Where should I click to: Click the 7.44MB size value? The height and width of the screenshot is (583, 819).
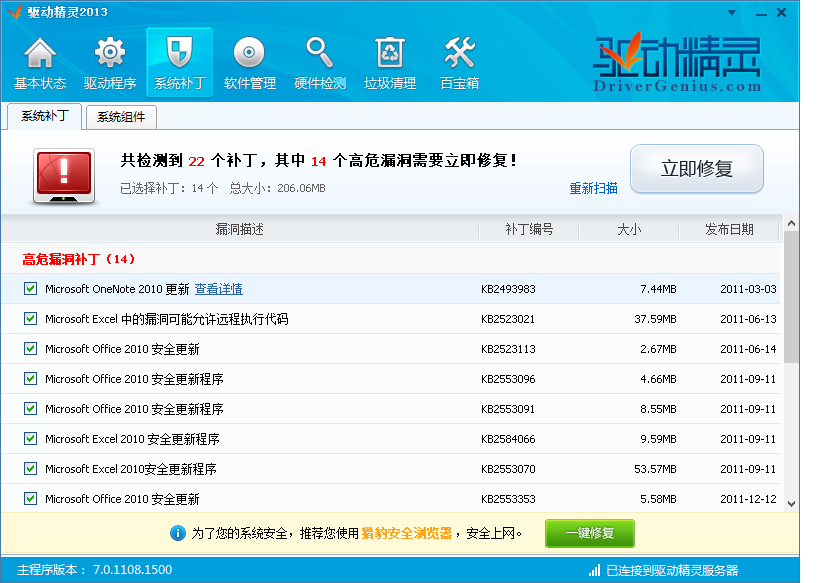659,289
